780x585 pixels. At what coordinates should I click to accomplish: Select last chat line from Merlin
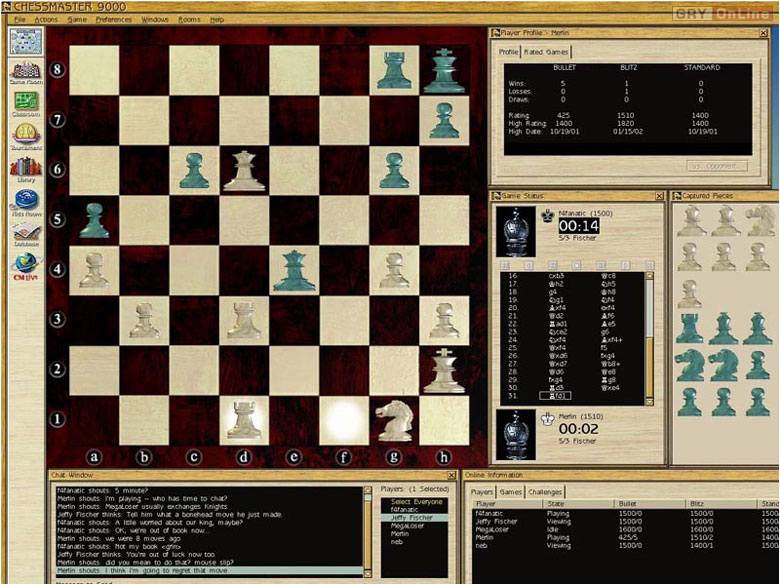pos(209,571)
